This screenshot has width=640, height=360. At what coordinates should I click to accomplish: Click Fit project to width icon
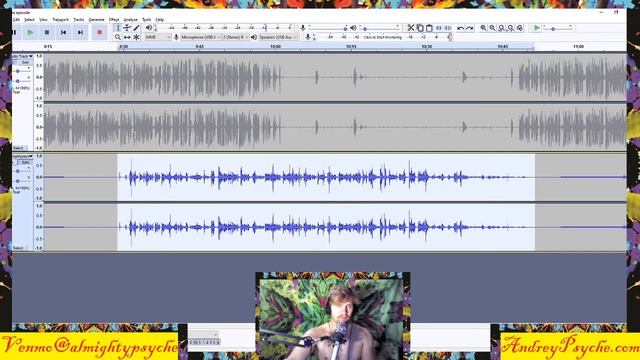tap(511, 28)
